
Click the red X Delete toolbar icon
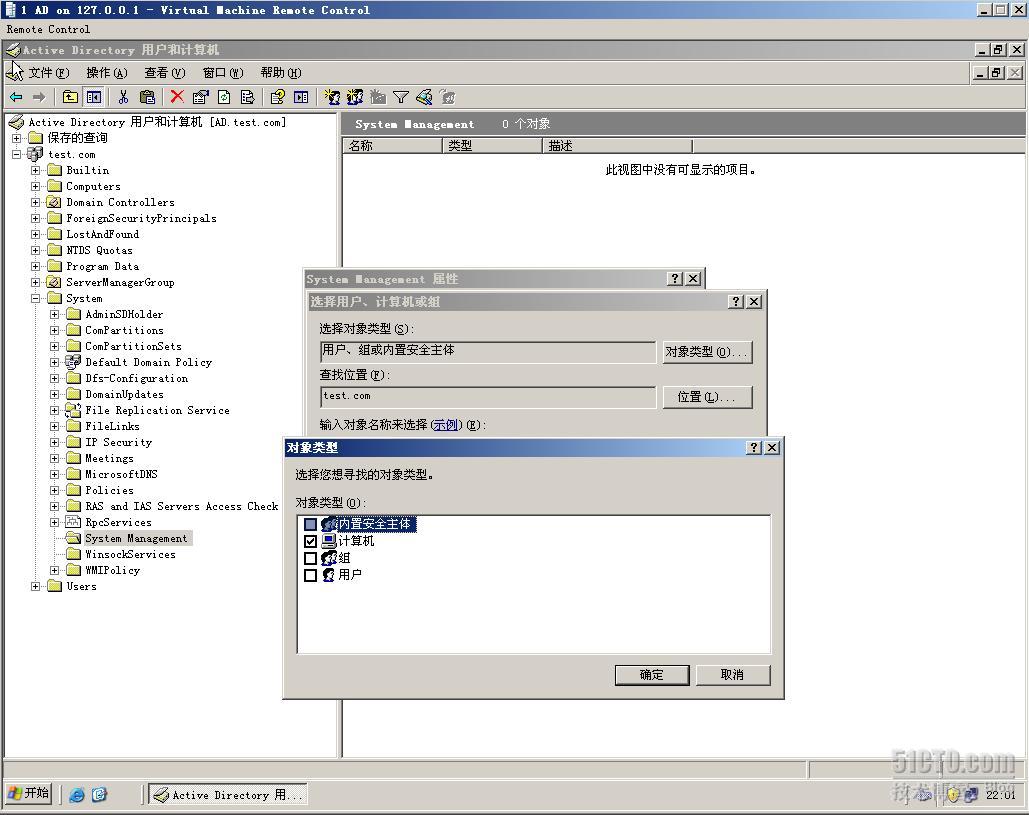coord(177,97)
